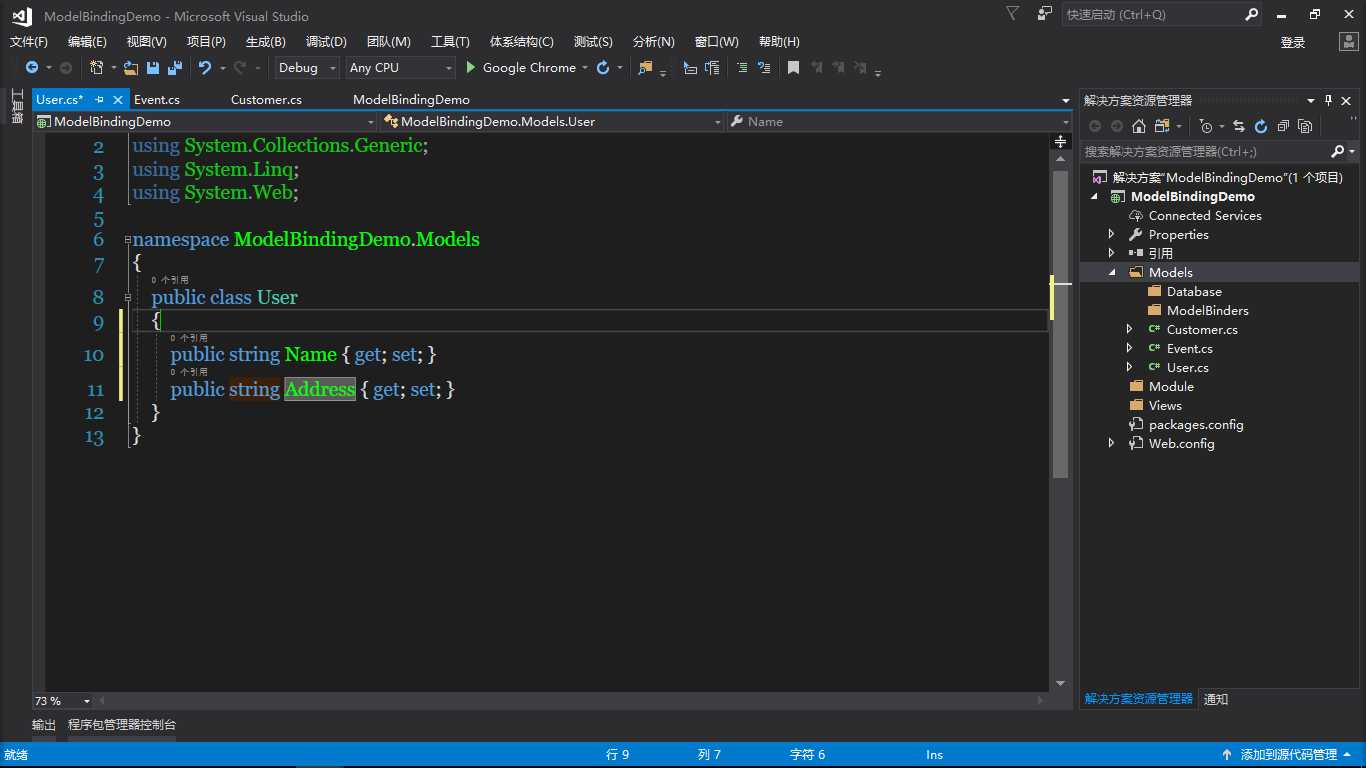The image size is (1366, 768).
Task: Click Collapse All icon in Solution Explorer
Action: point(1283,126)
